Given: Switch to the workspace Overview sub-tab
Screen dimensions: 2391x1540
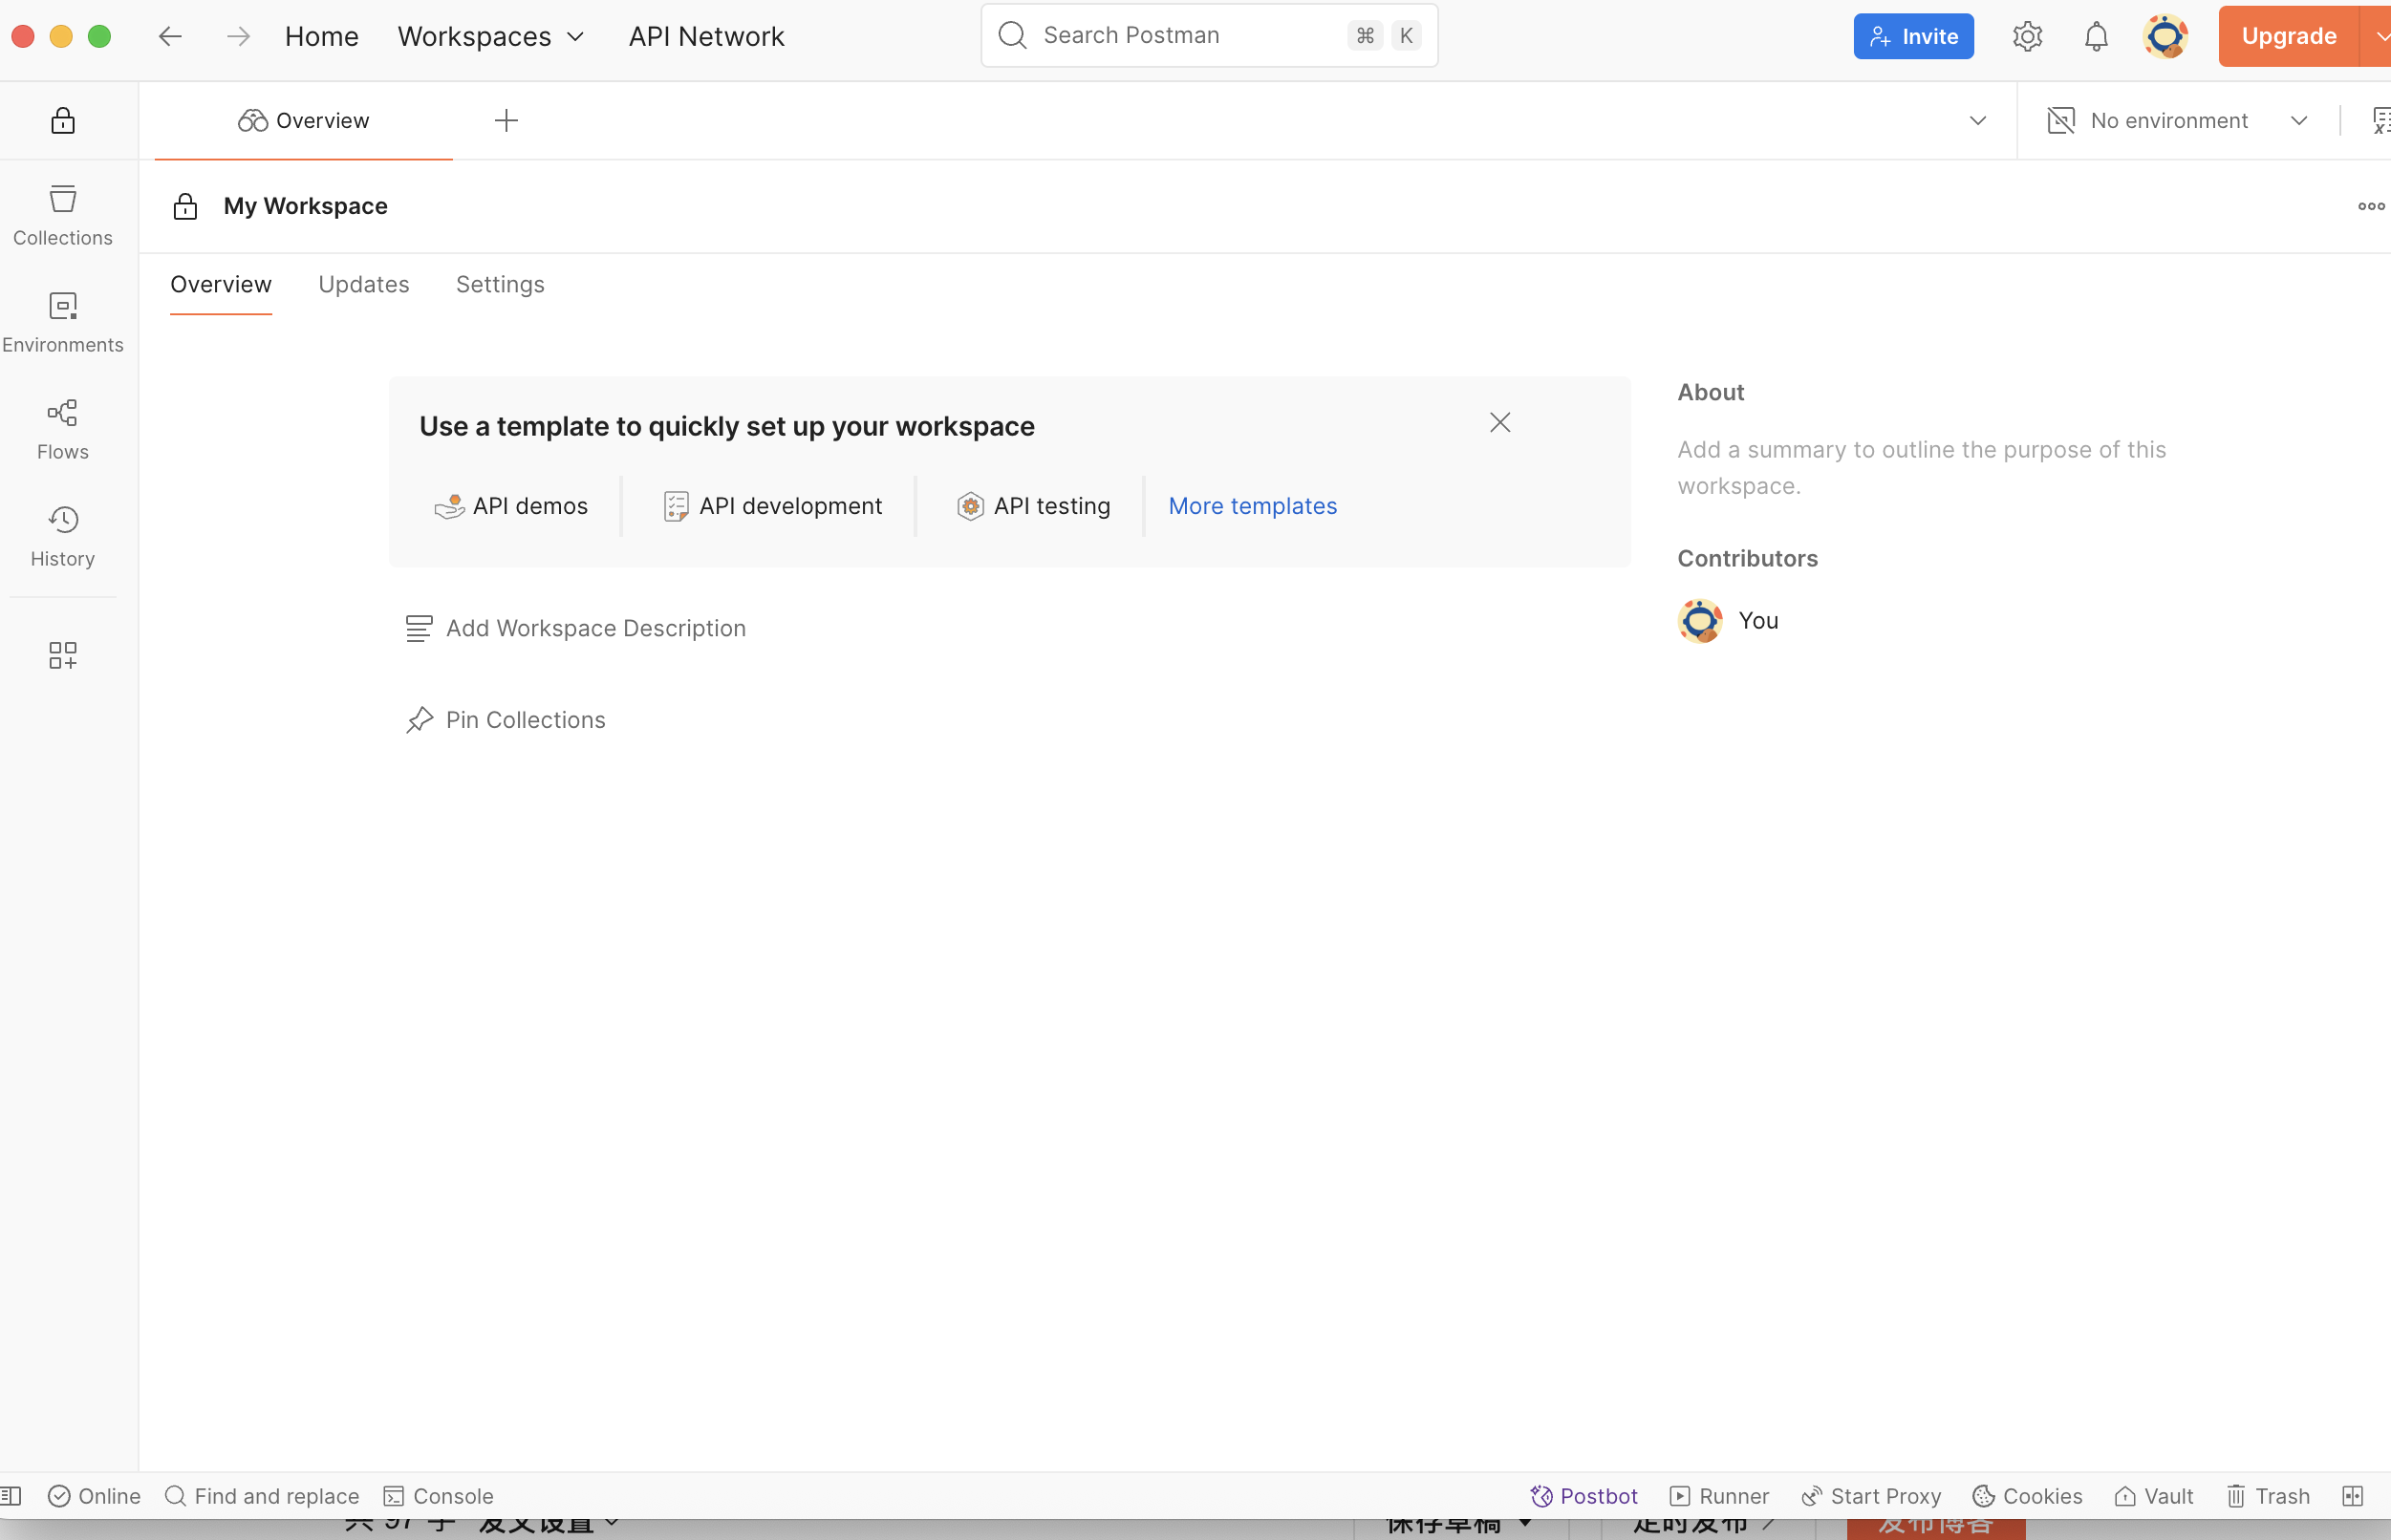Looking at the screenshot, I should 220,284.
